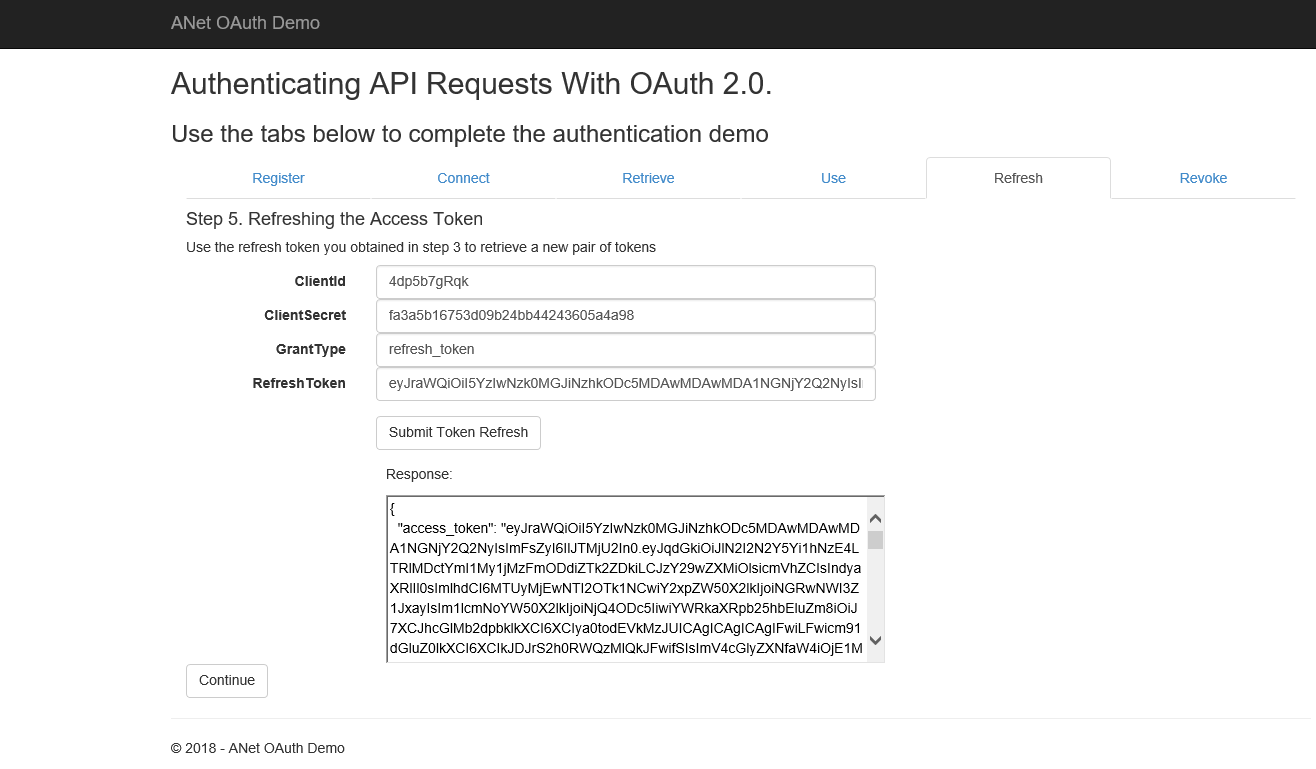Click the response box scroll up arrow
This screenshot has width=1316, height=769.
[x=875, y=518]
